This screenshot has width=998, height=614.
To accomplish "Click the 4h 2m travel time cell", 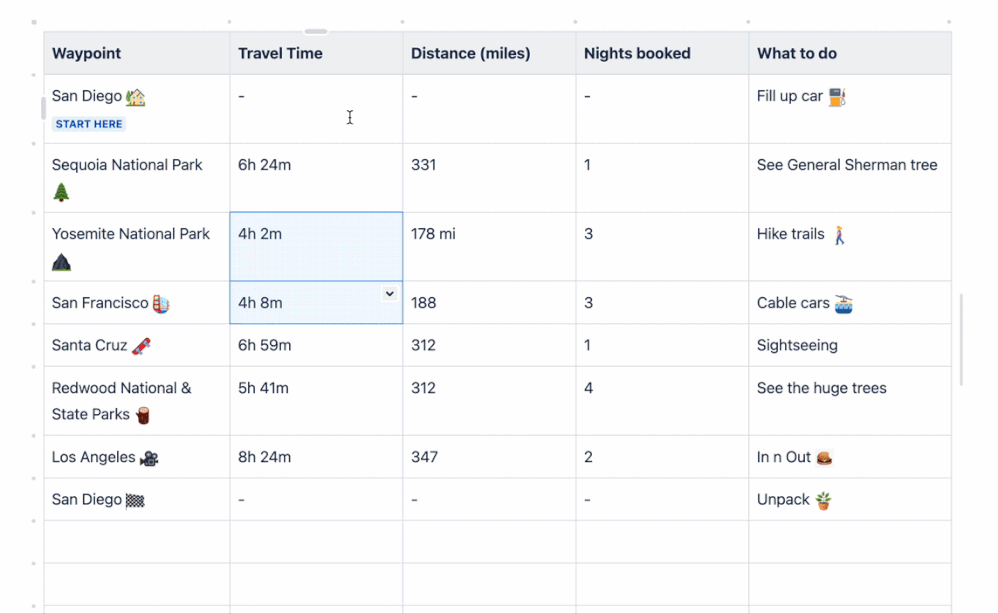I will 316,246.
